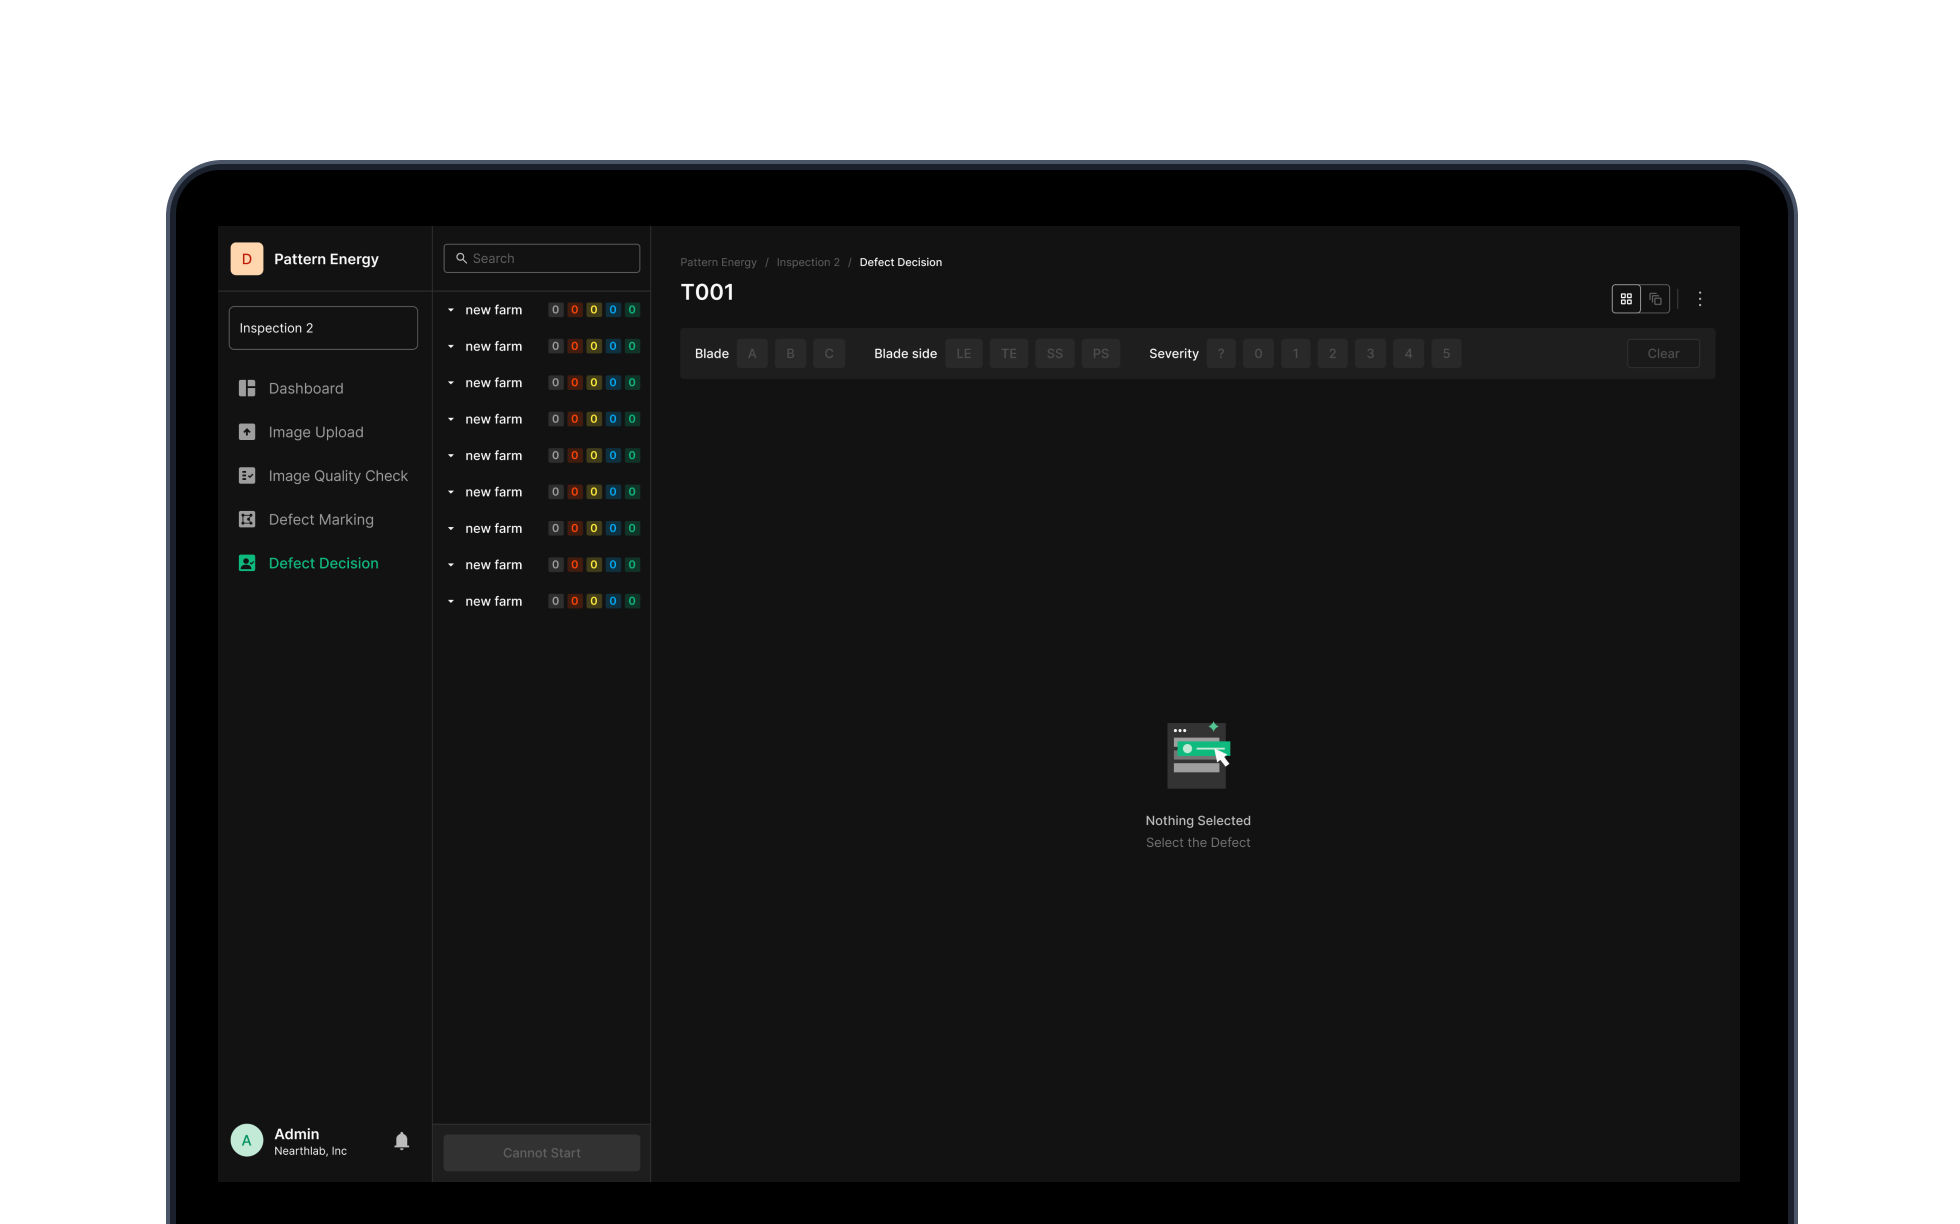The height and width of the screenshot is (1224, 1960).
Task: Open Defect Decision menu item
Action: (x=323, y=564)
